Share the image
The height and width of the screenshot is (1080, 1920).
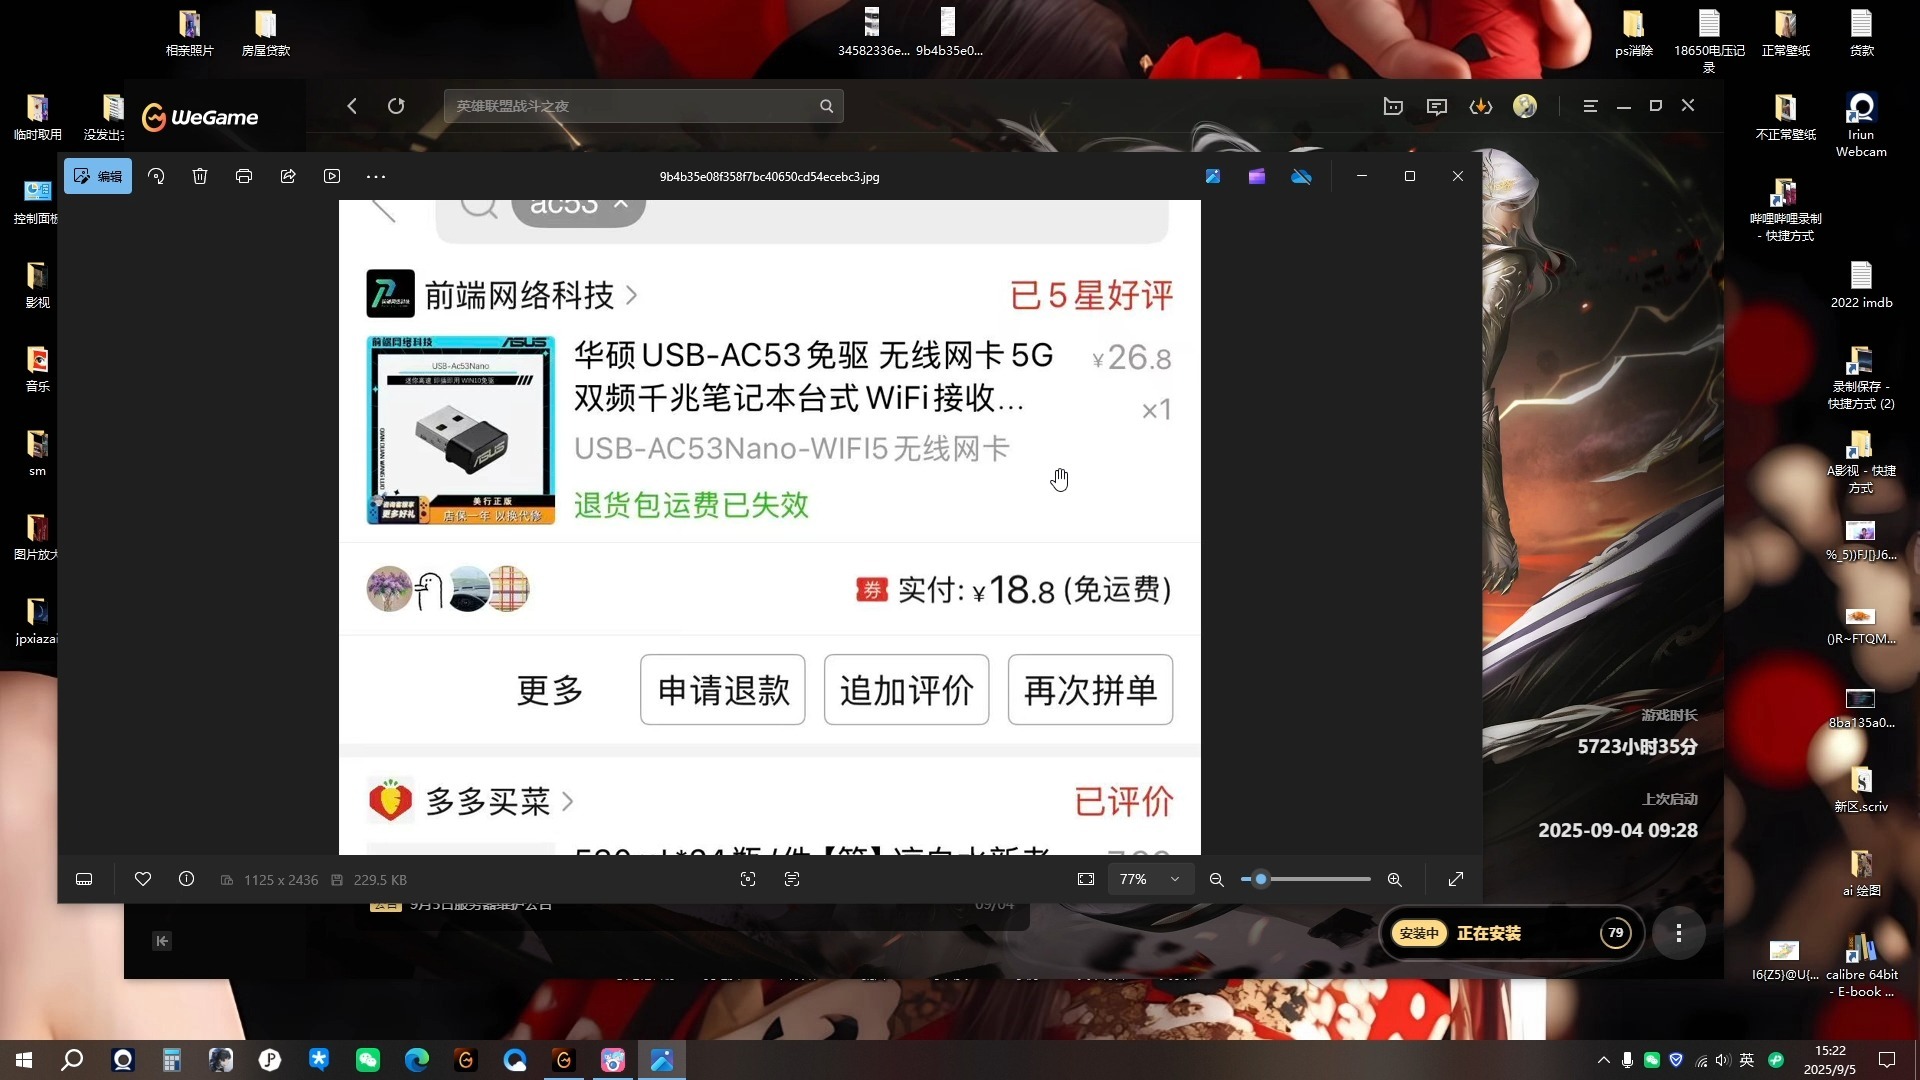pyautogui.click(x=288, y=176)
